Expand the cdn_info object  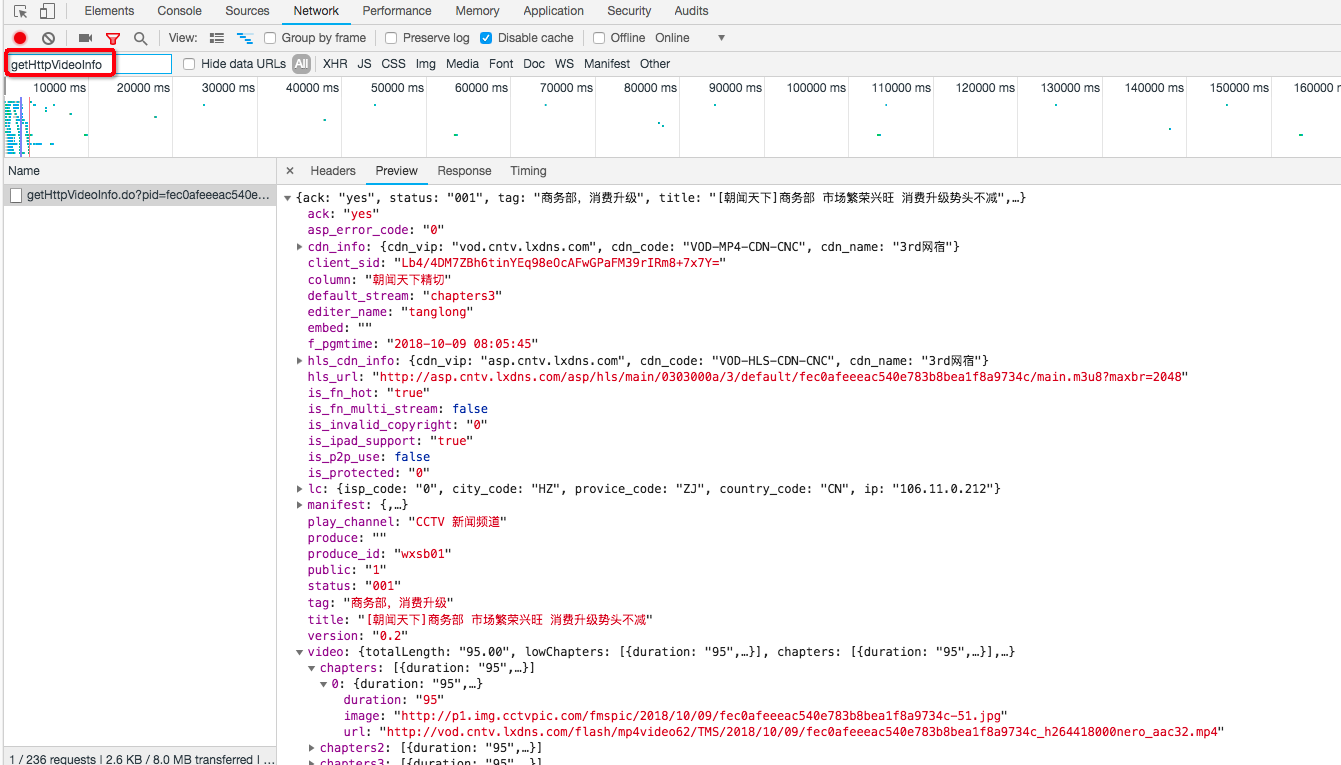300,247
